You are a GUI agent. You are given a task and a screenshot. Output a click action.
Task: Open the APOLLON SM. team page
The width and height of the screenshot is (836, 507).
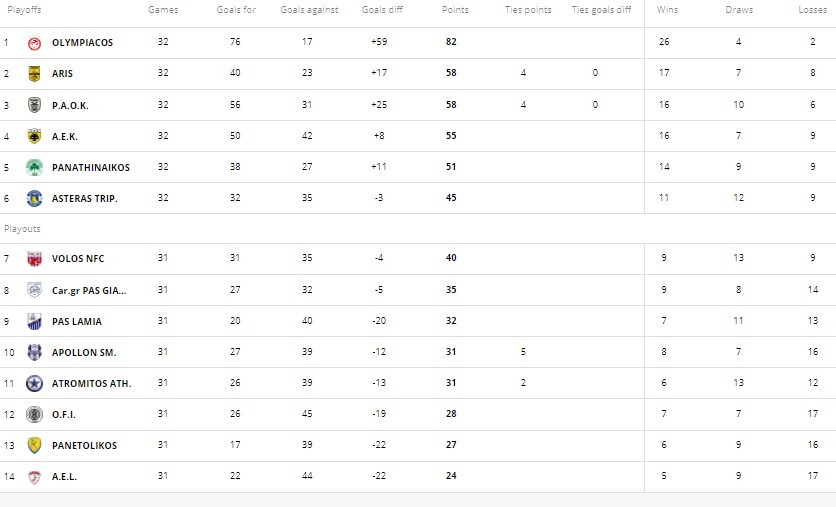point(87,352)
